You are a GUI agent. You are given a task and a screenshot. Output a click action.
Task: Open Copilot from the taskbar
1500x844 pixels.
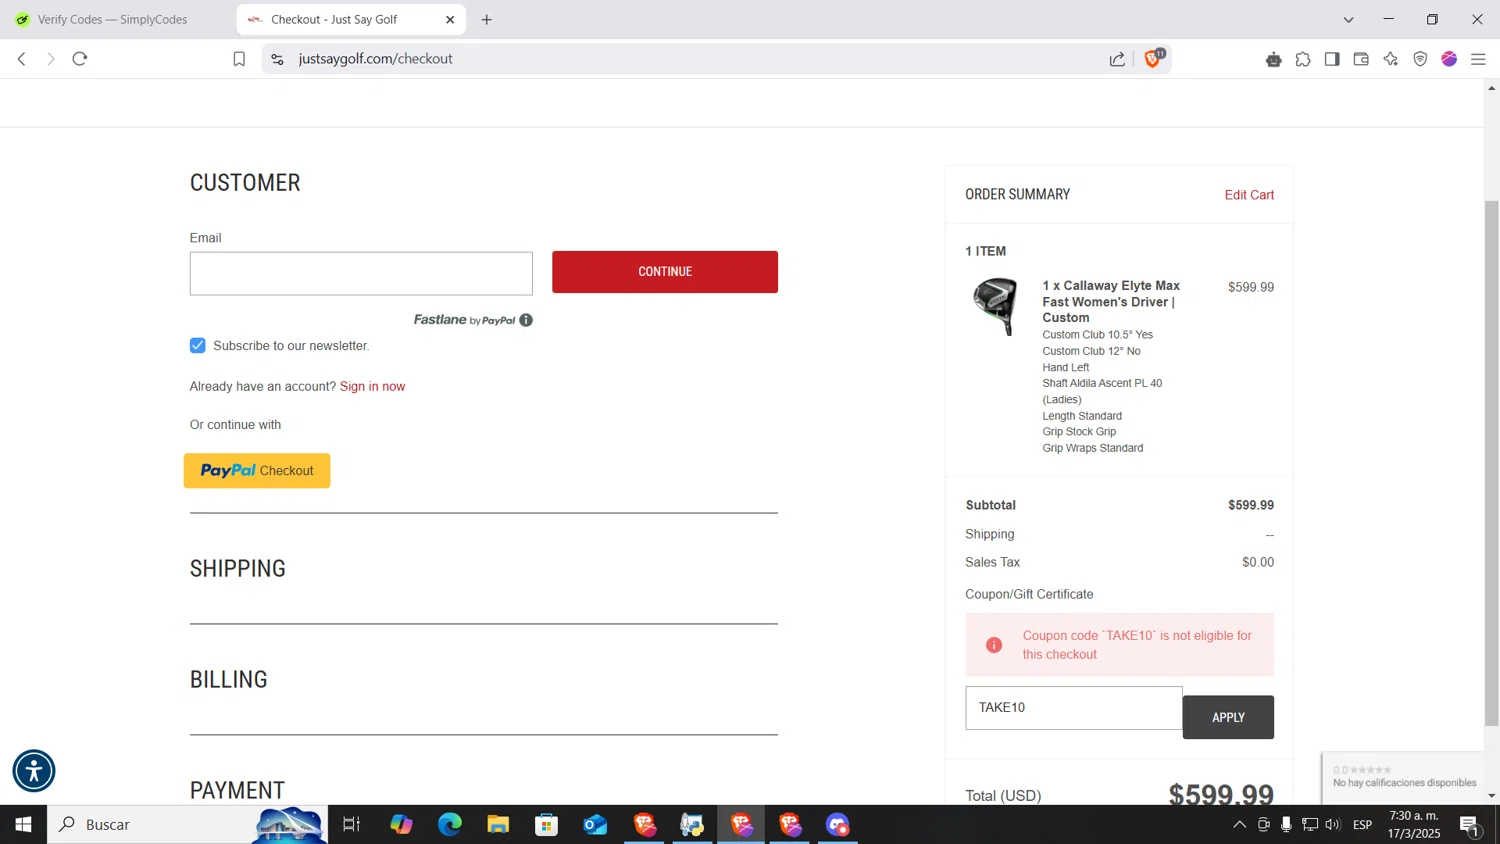point(401,825)
